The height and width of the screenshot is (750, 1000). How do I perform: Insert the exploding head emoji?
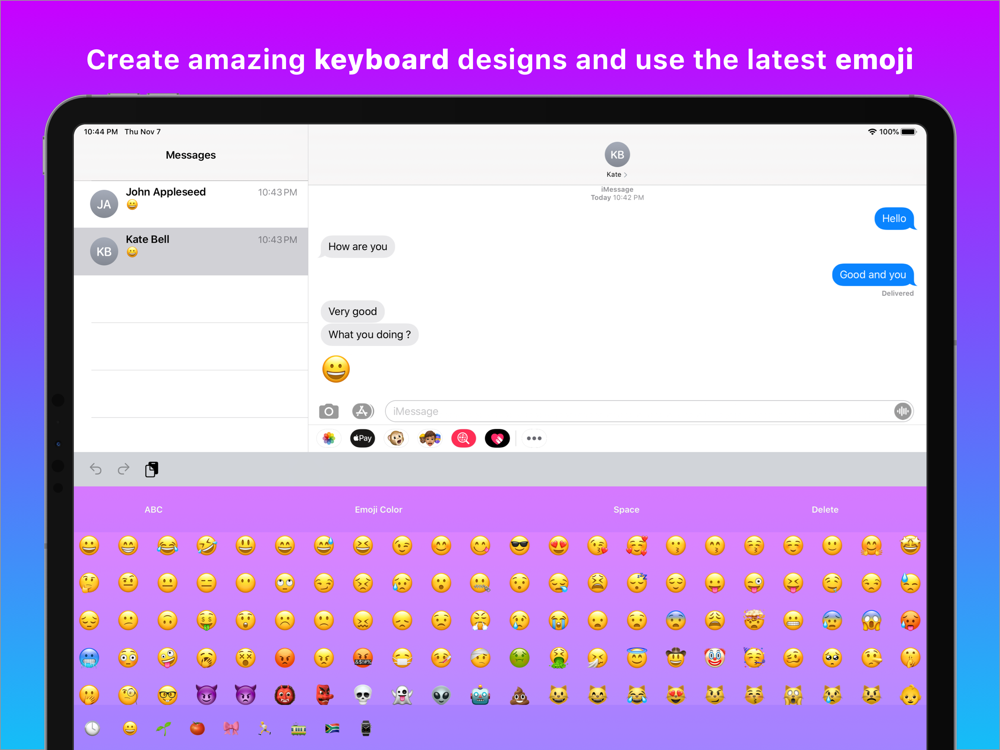(x=754, y=621)
